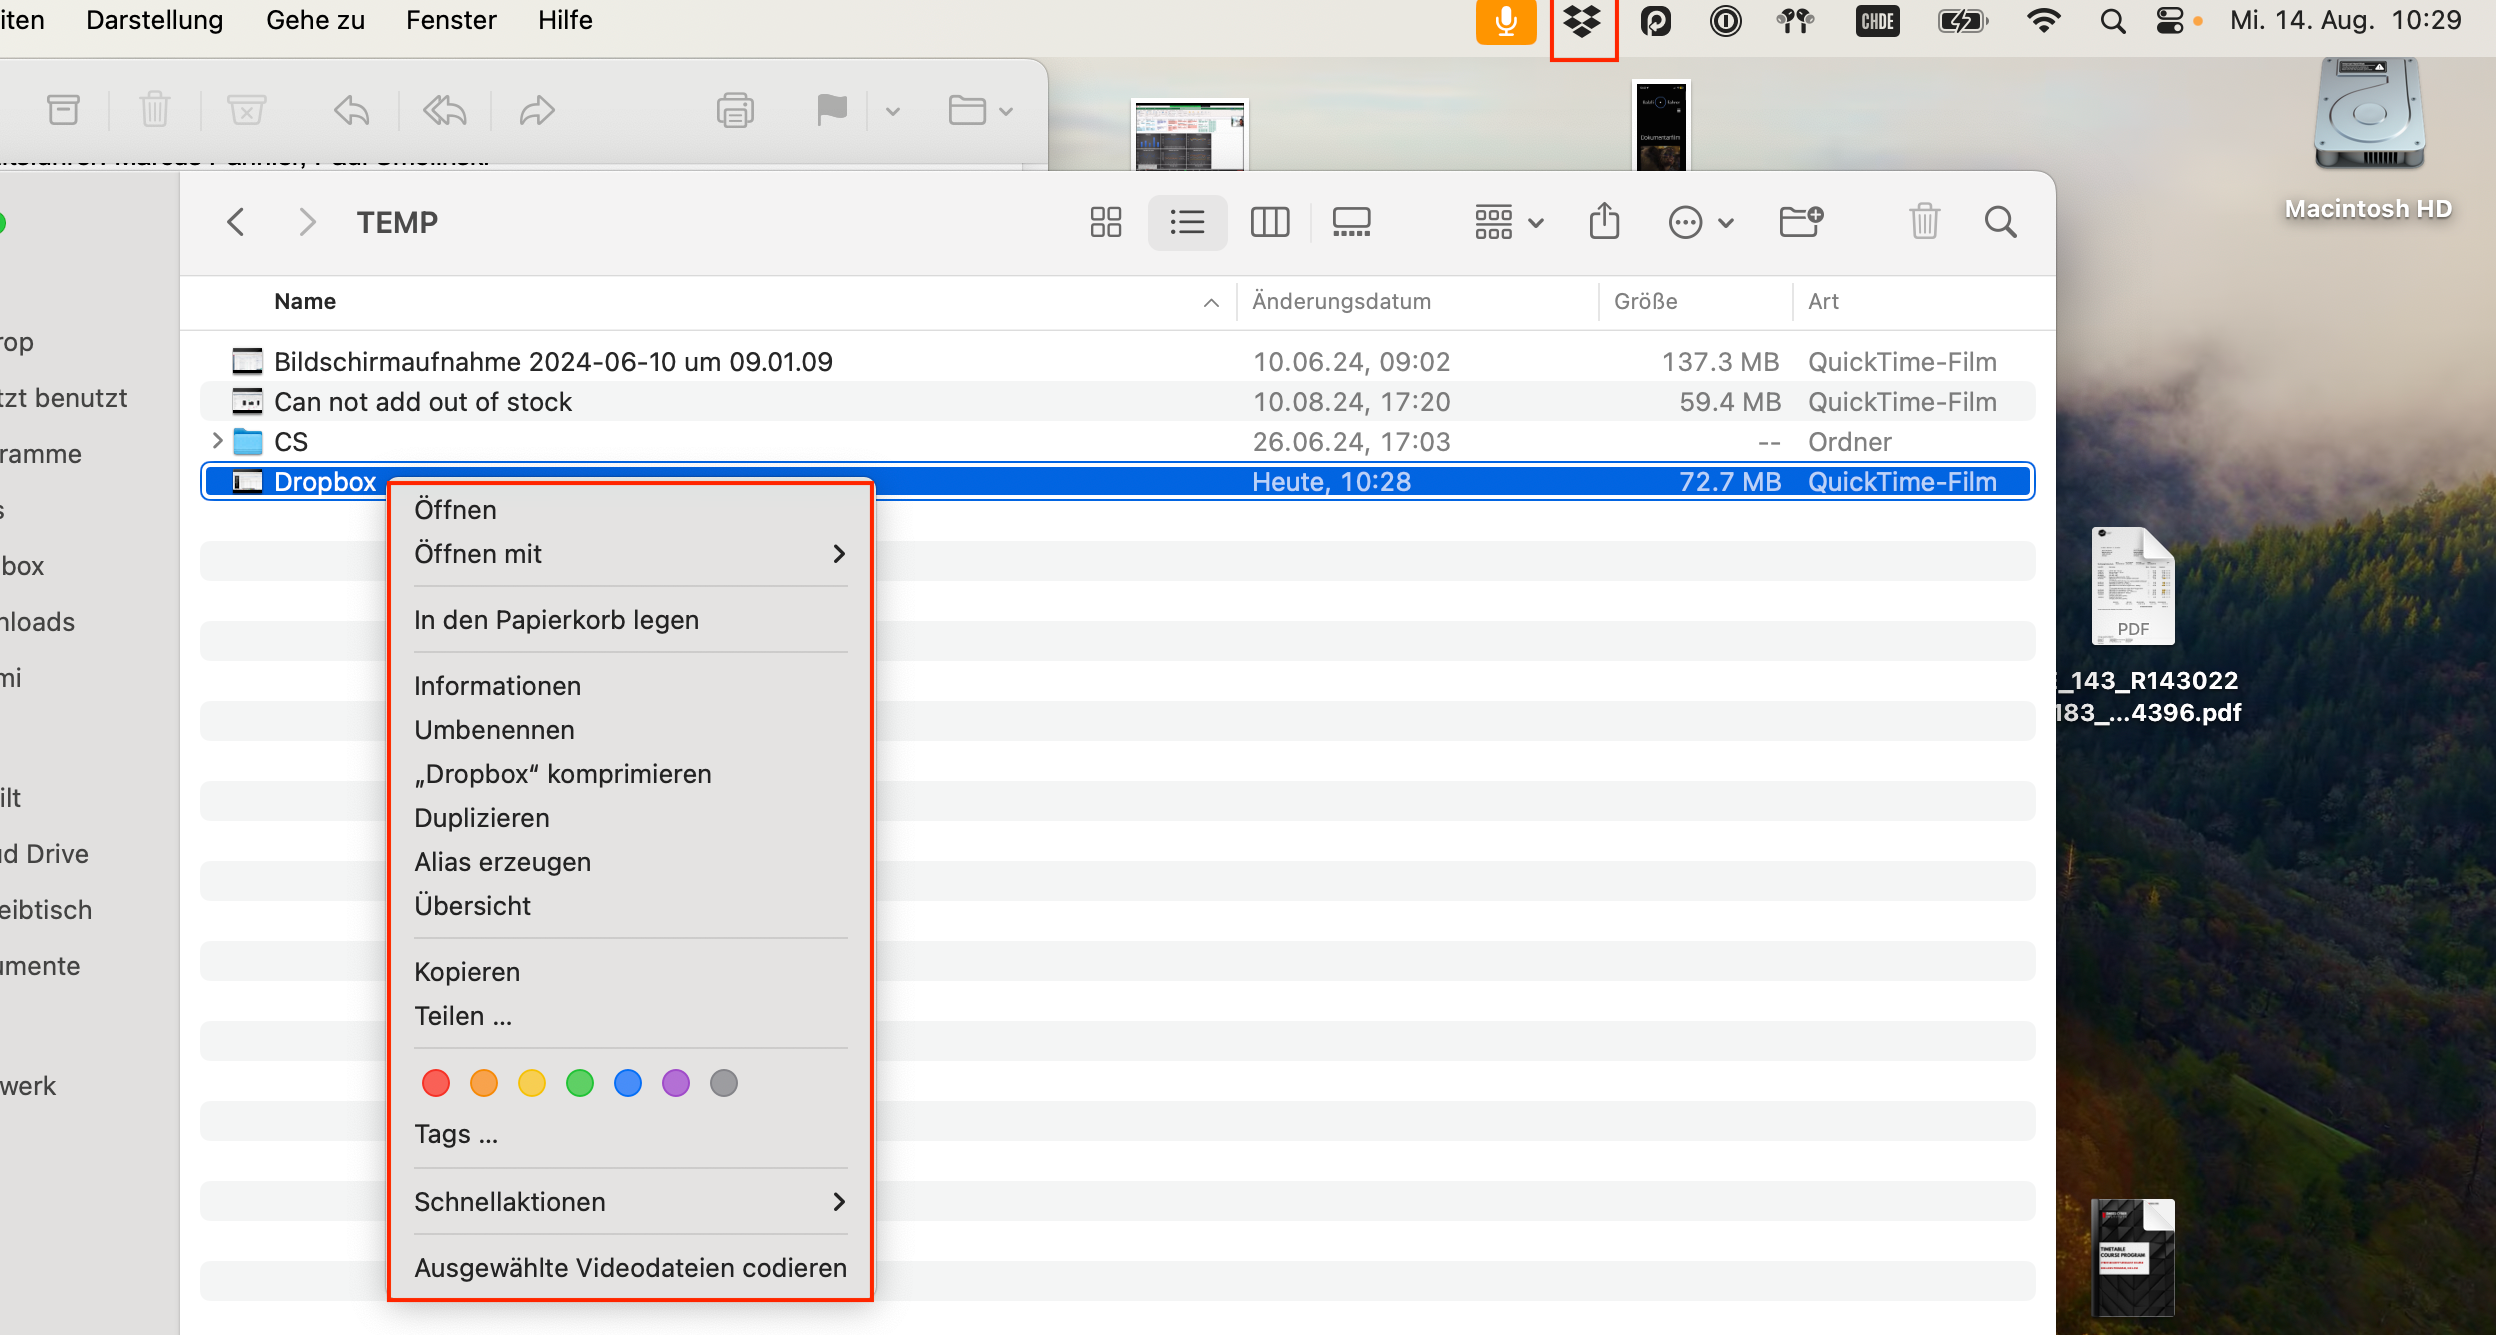Open the Dropbox menu bar icon
The image size is (2496, 1335).
click(x=1582, y=22)
